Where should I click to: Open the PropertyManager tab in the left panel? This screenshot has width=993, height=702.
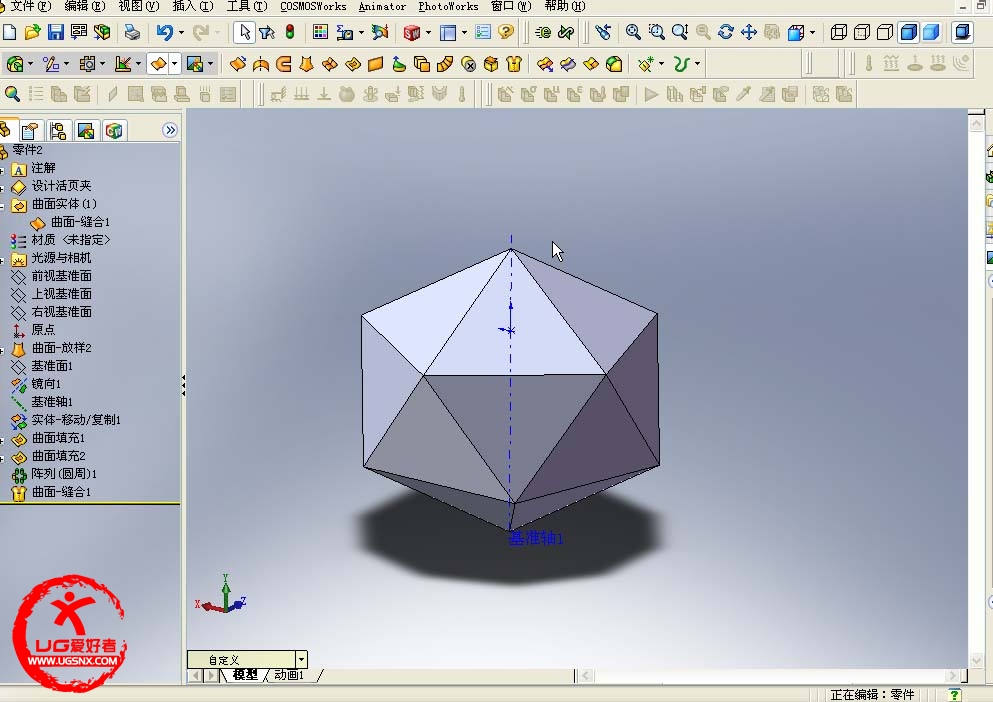[x=30, y=131]
